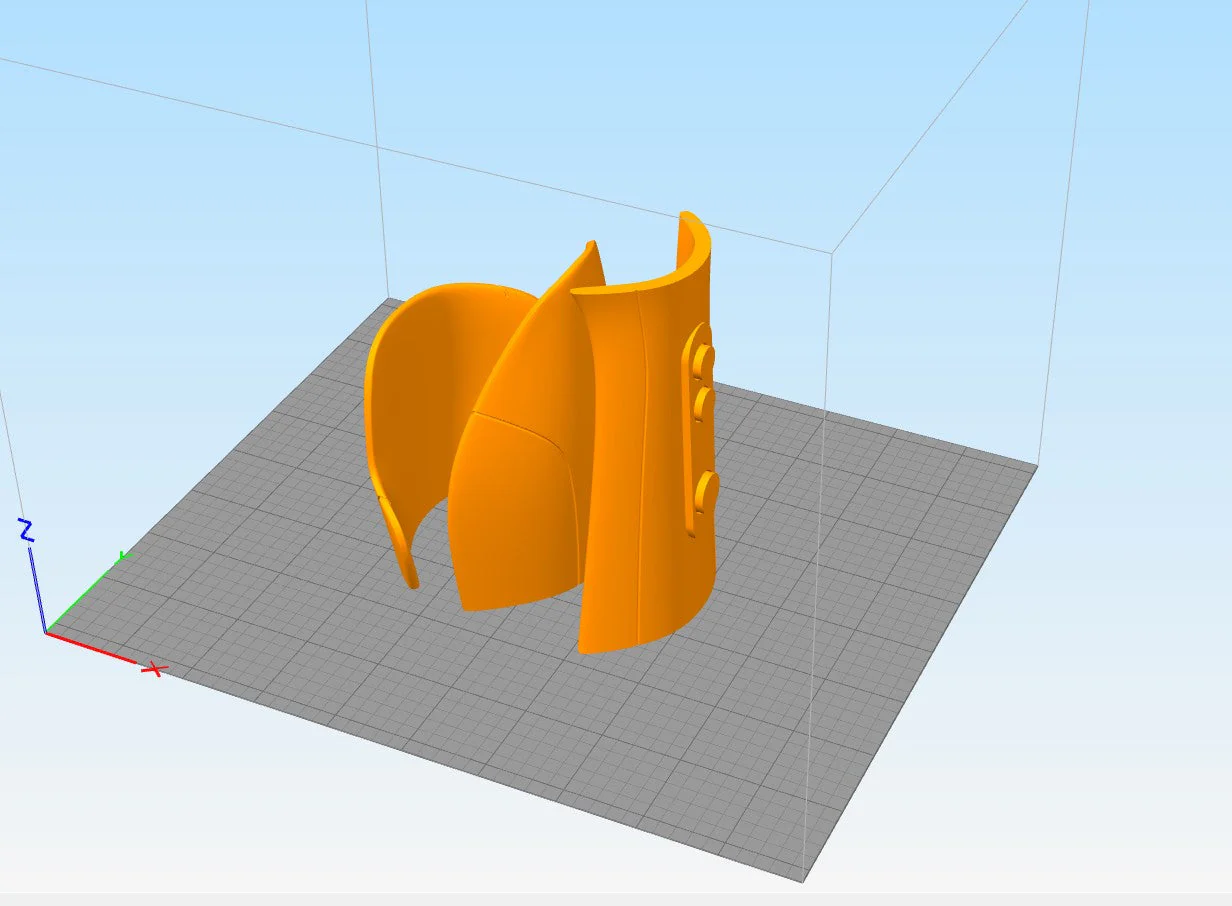1232x906 pixels.
Task: Select the middle round peg on right panel
Action: [x=704, y=405]
